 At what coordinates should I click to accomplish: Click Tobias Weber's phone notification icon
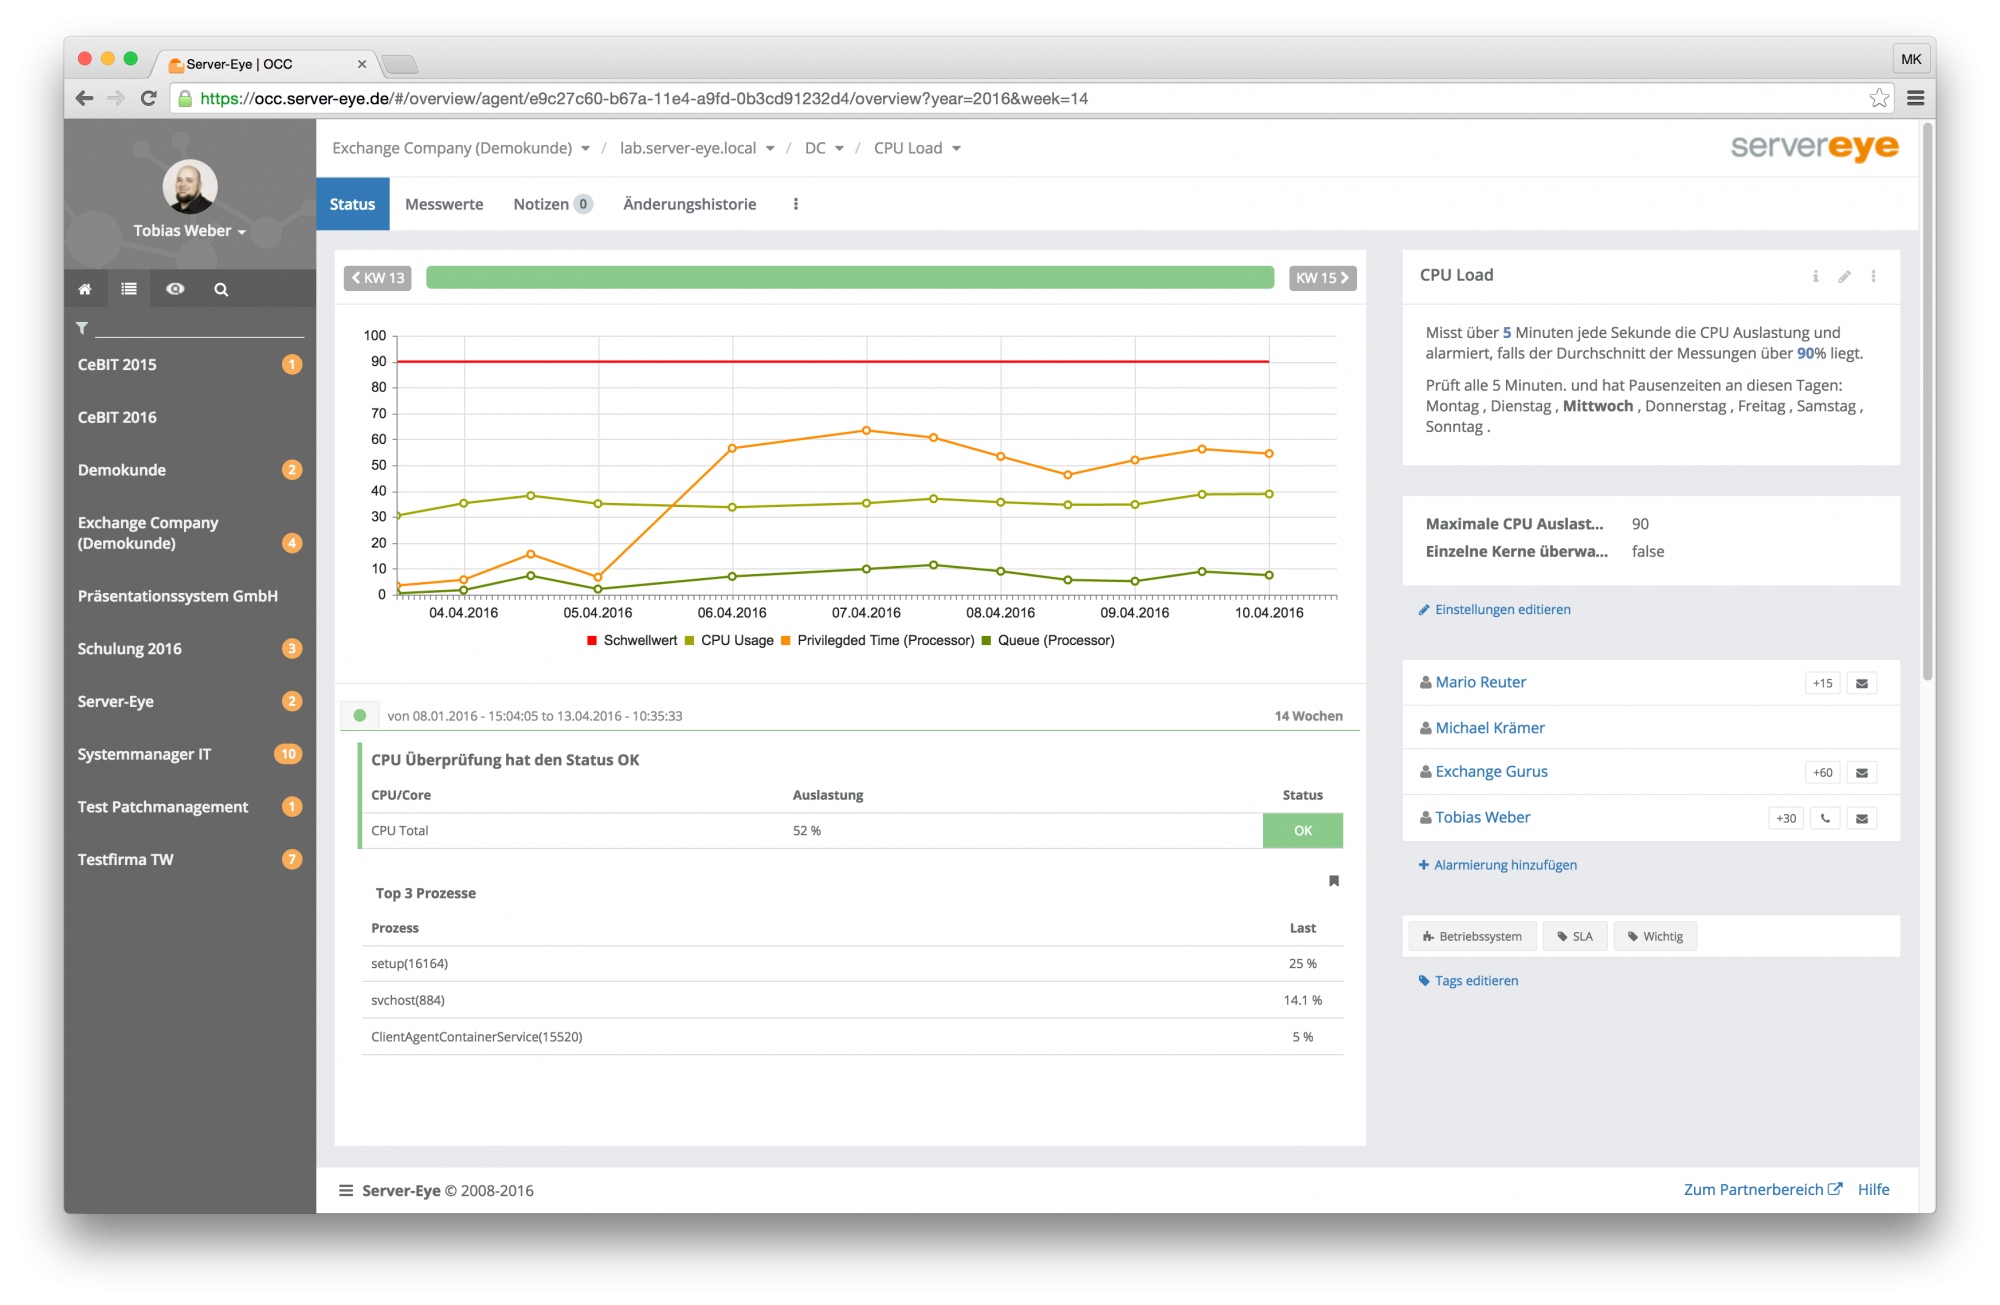coord(1825,818)
